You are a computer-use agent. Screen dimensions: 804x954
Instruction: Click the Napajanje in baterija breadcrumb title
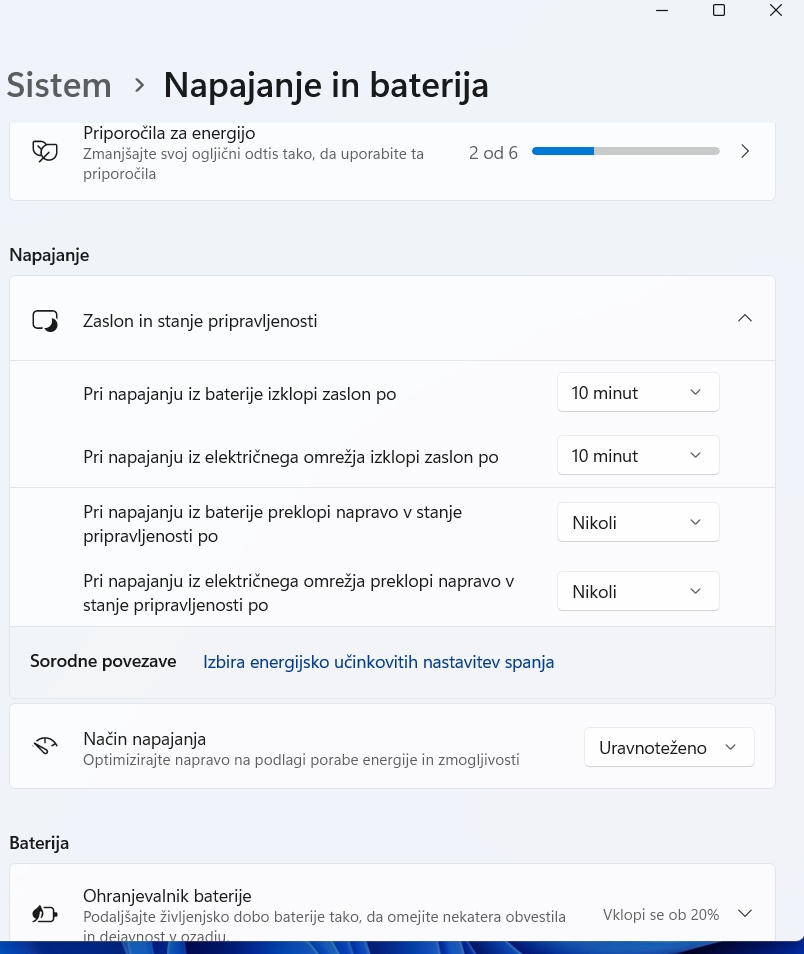[326, 85]
